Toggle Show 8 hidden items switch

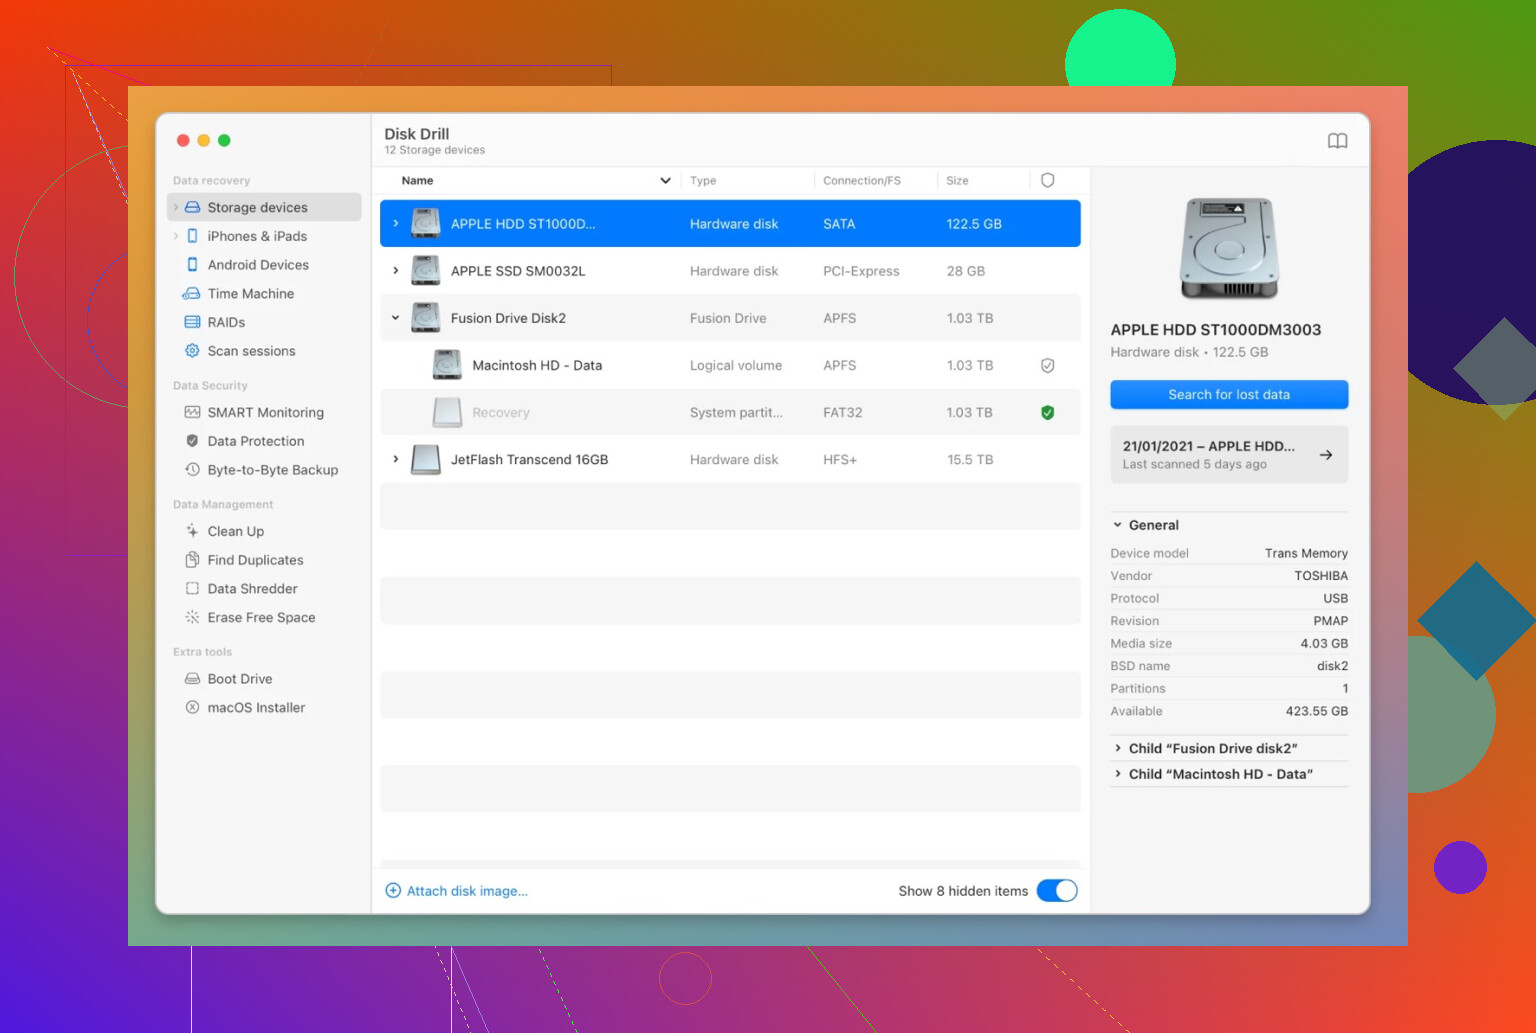[1057, 891]
